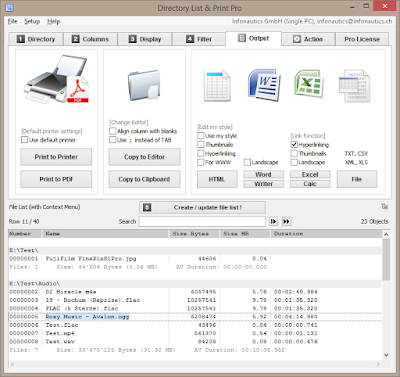This screenshot has width=400, height=377.
Task: Click the file export data icon
Action: tap(355, 86)
